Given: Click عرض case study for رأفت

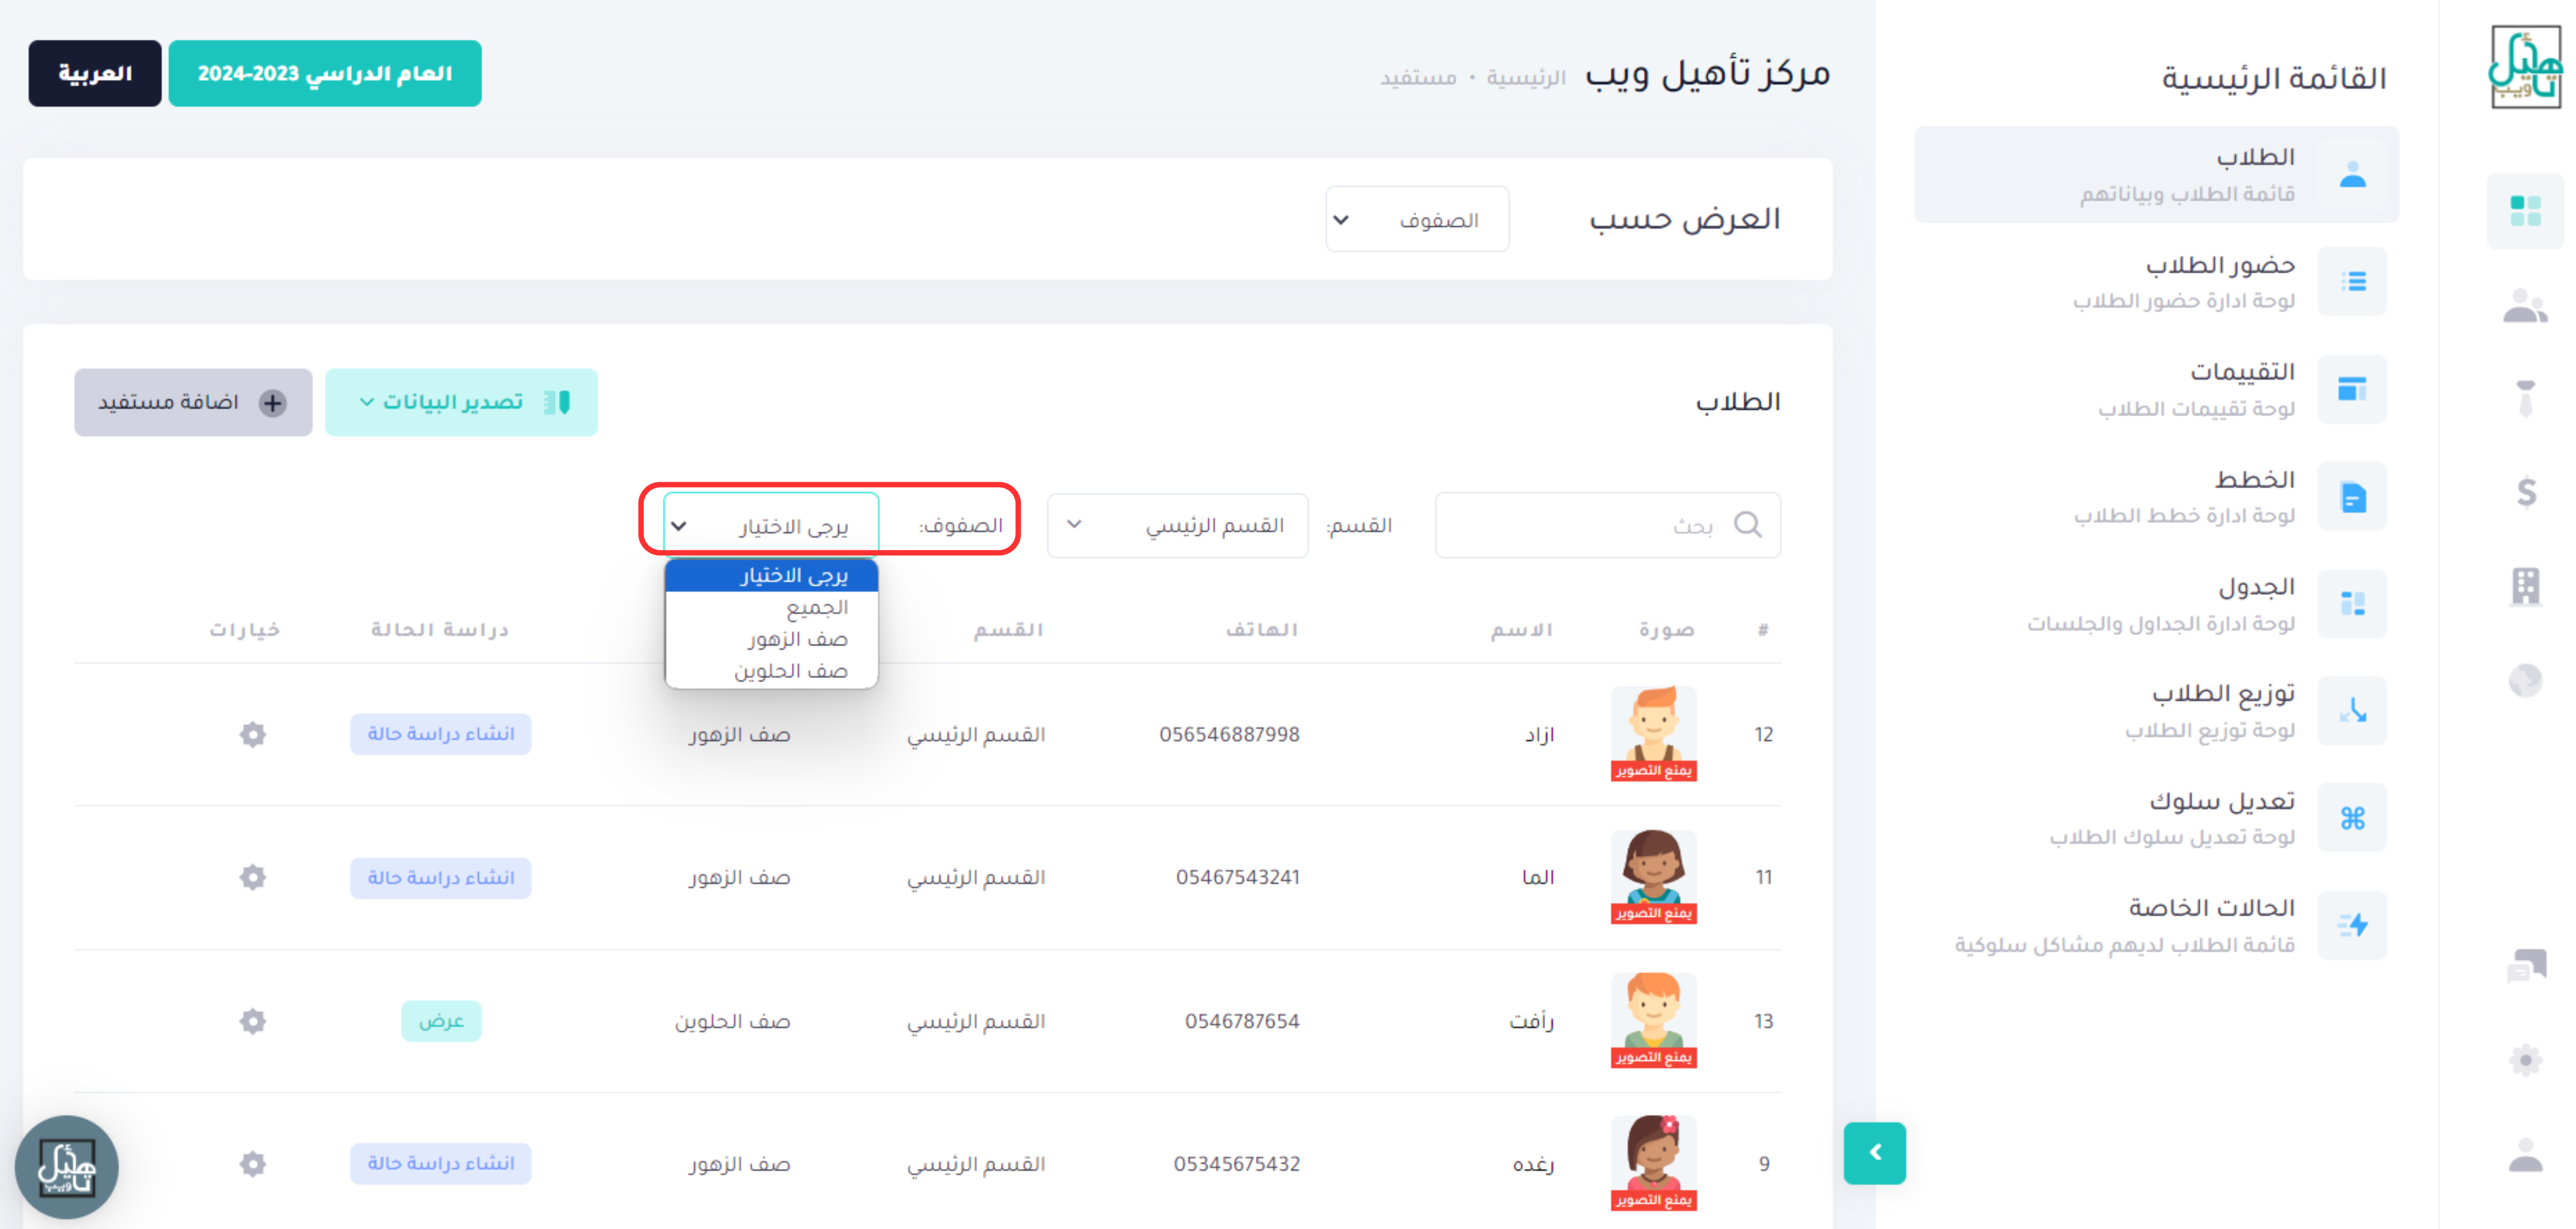Looking at the screenshot, I should 441,1021.
